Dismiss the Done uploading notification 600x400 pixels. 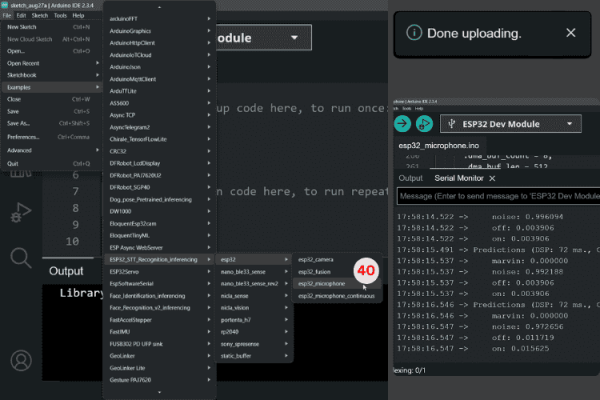[570, 33]
